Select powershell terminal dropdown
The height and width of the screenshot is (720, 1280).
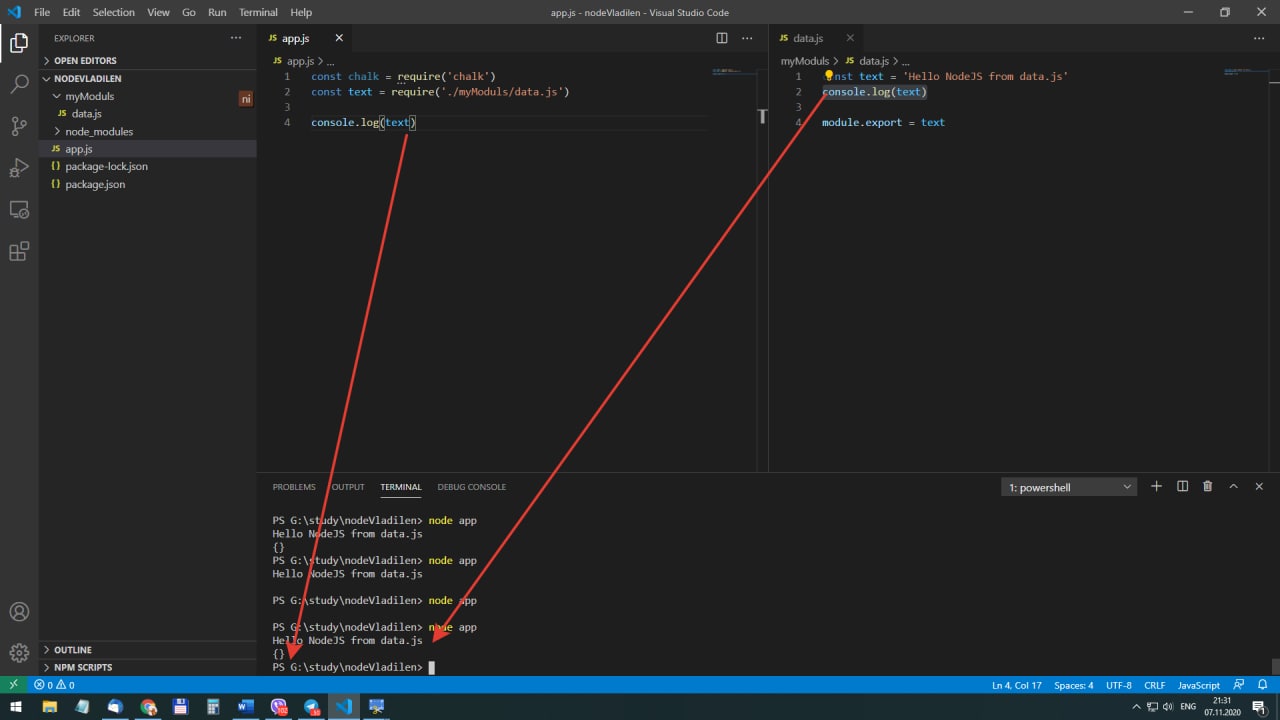tap(1069, 487)
